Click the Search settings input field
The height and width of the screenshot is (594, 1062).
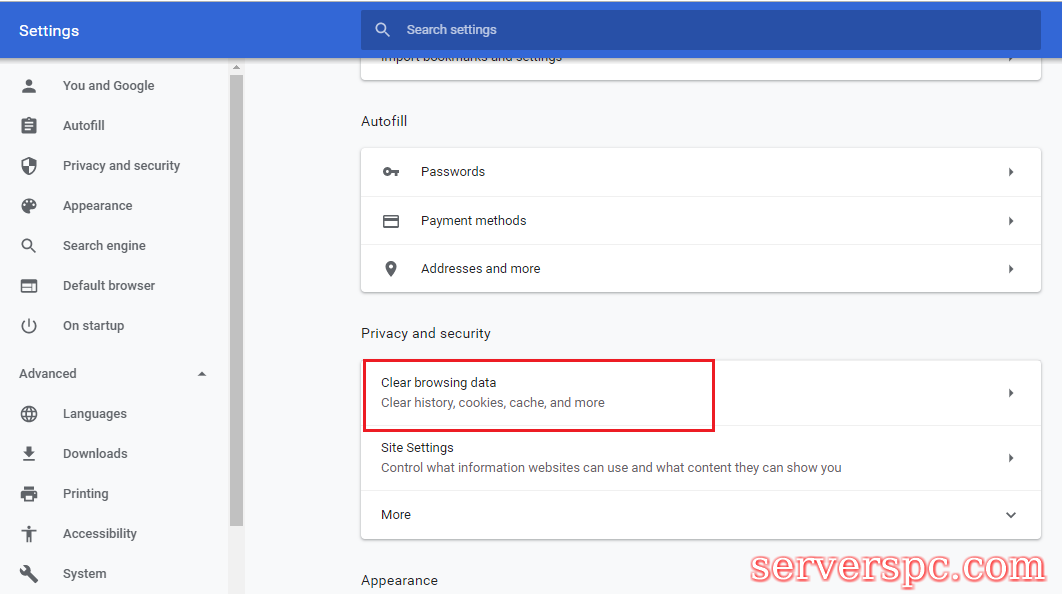coord(700,30)
